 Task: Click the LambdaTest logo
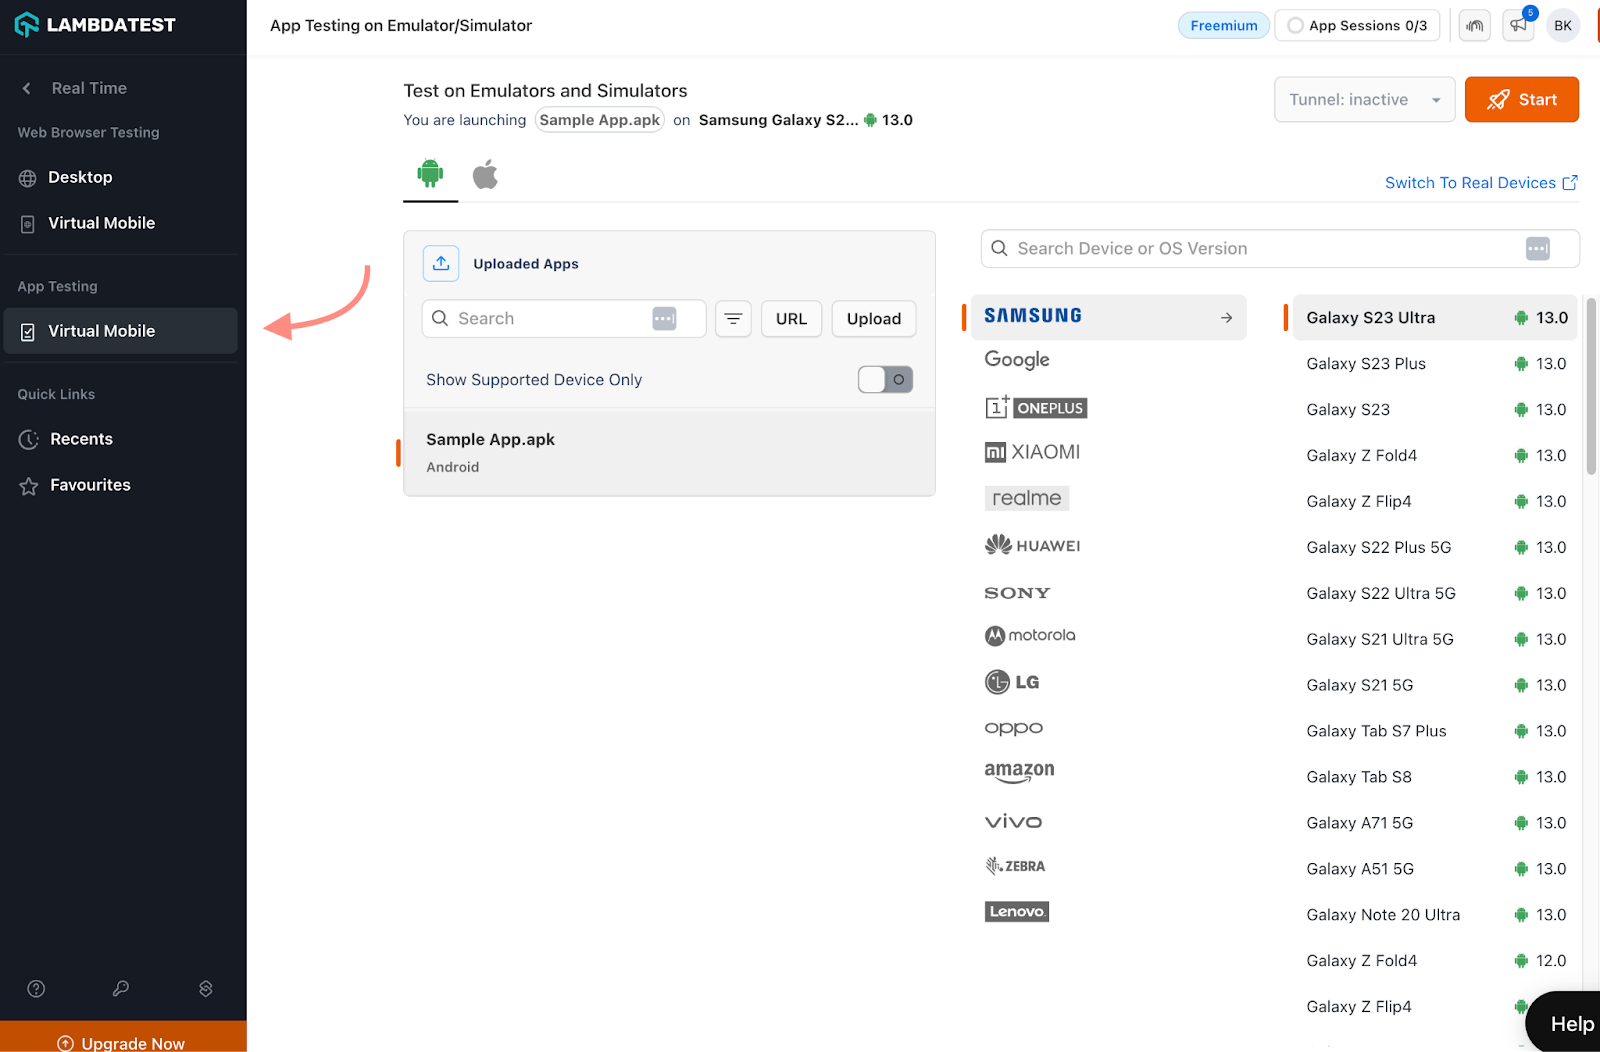tap(96, 25)
